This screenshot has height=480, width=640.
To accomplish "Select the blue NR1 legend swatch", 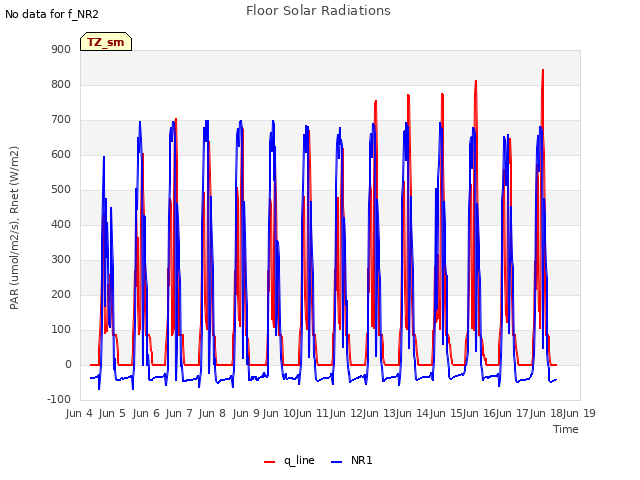I will tap(336, 462).
